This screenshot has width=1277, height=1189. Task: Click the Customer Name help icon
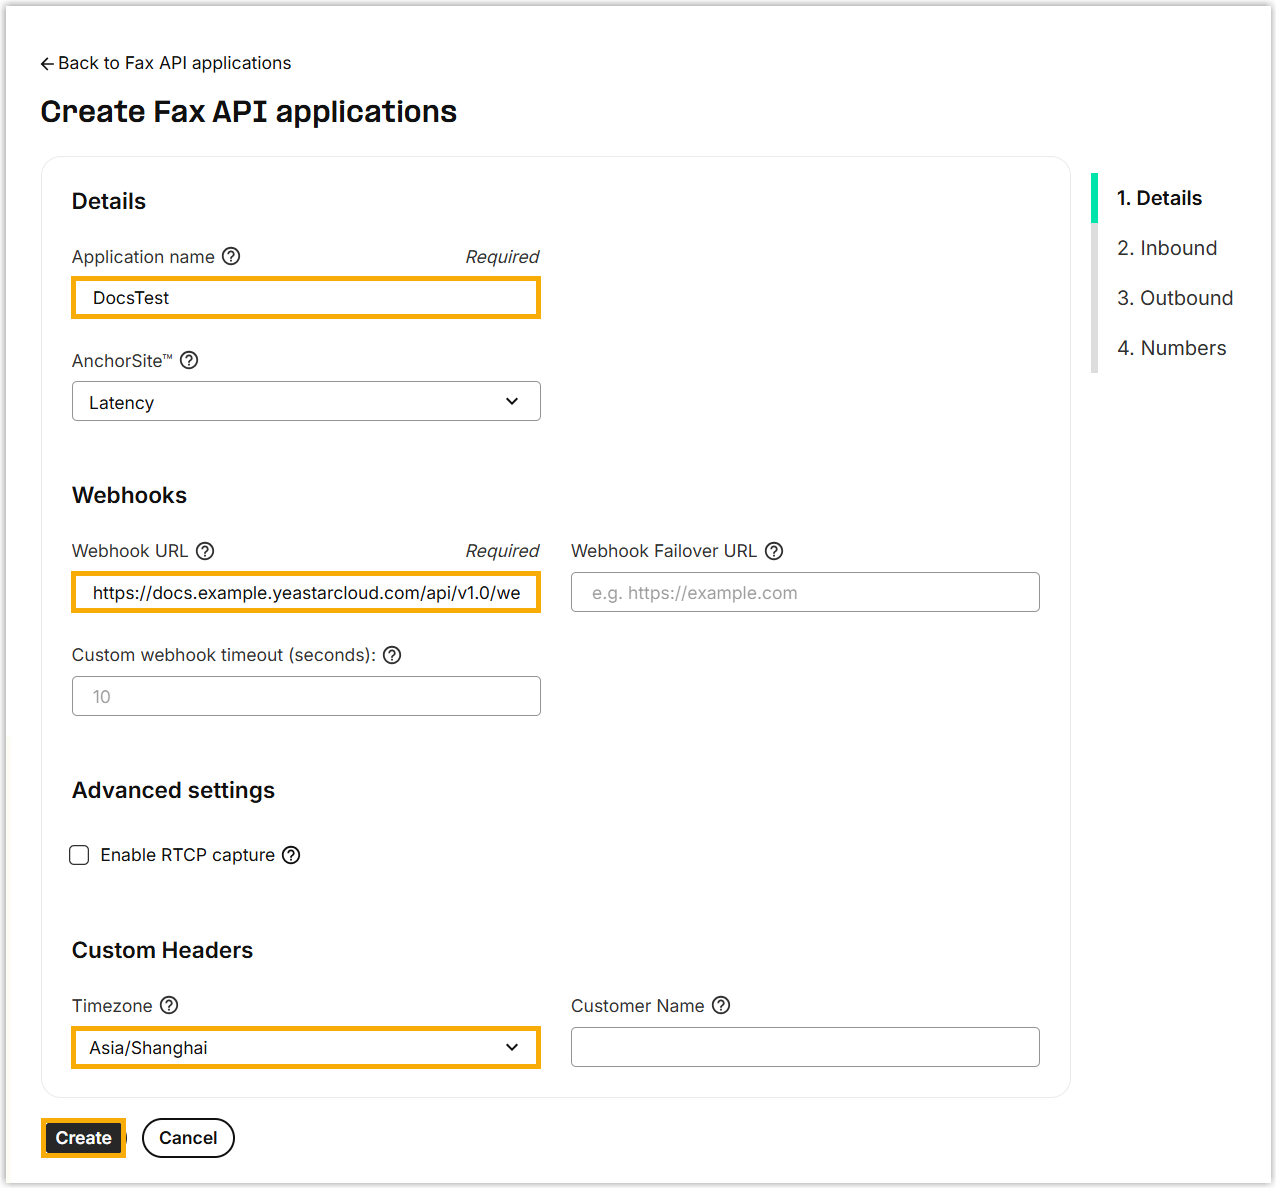(x=721, y=1005)
